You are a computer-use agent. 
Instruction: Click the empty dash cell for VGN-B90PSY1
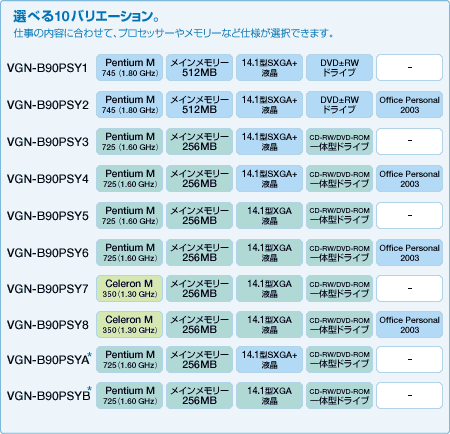coord(409,68)
